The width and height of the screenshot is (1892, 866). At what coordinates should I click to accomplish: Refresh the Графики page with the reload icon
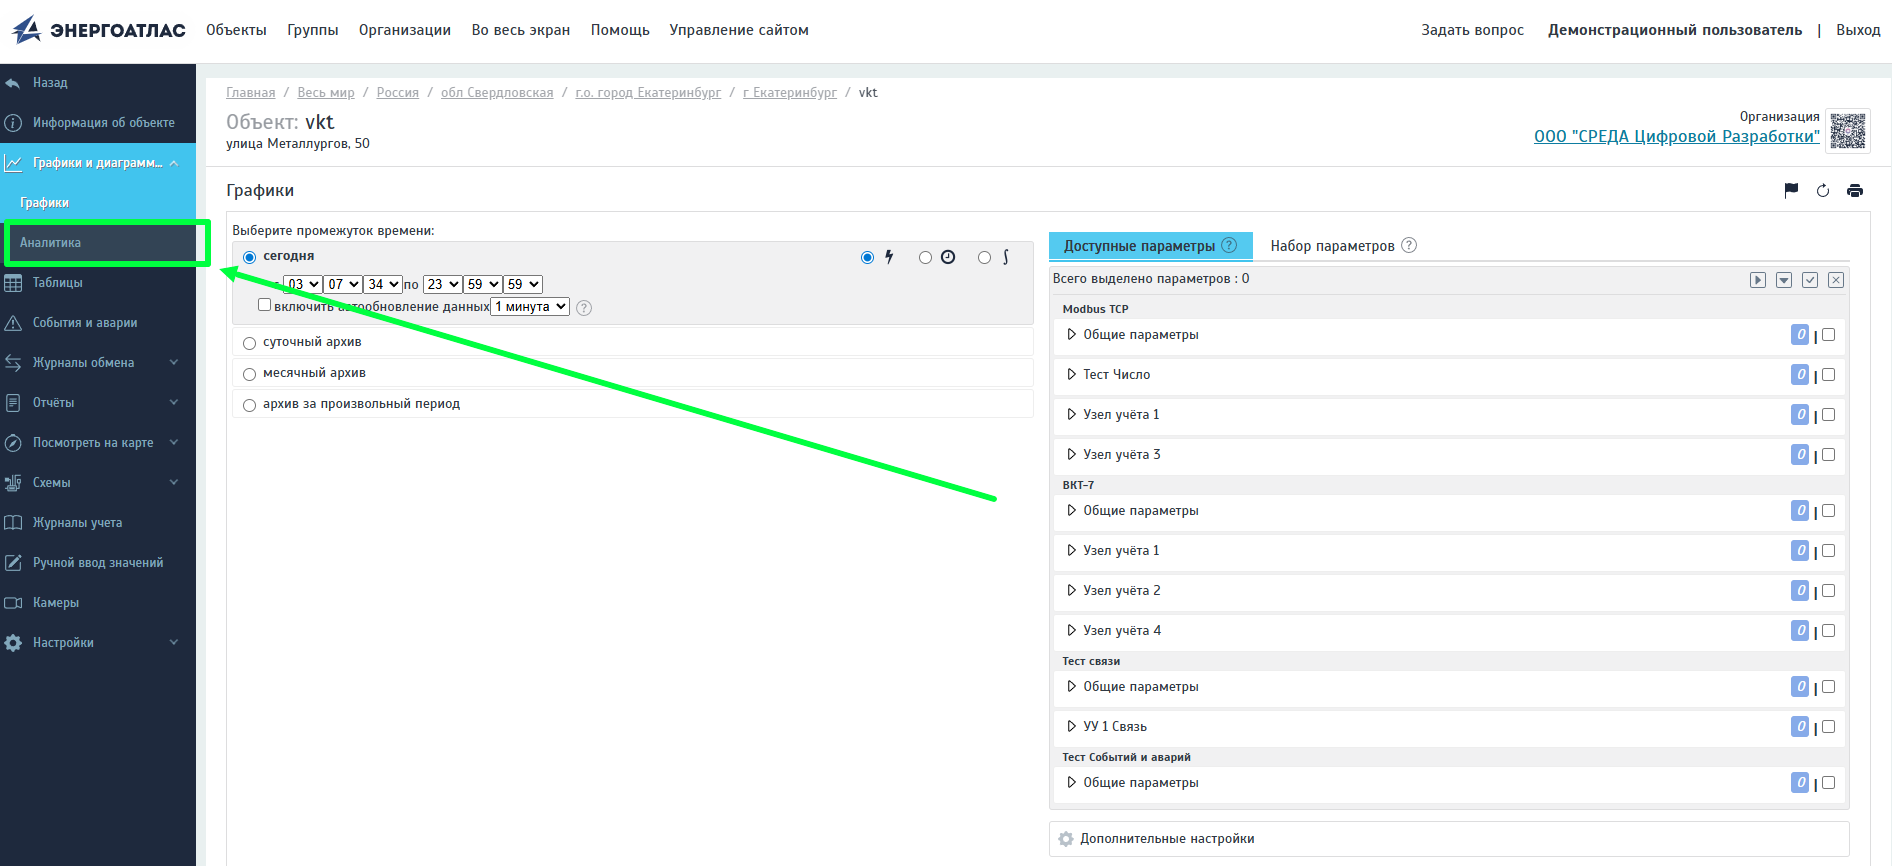(1823, 191)
